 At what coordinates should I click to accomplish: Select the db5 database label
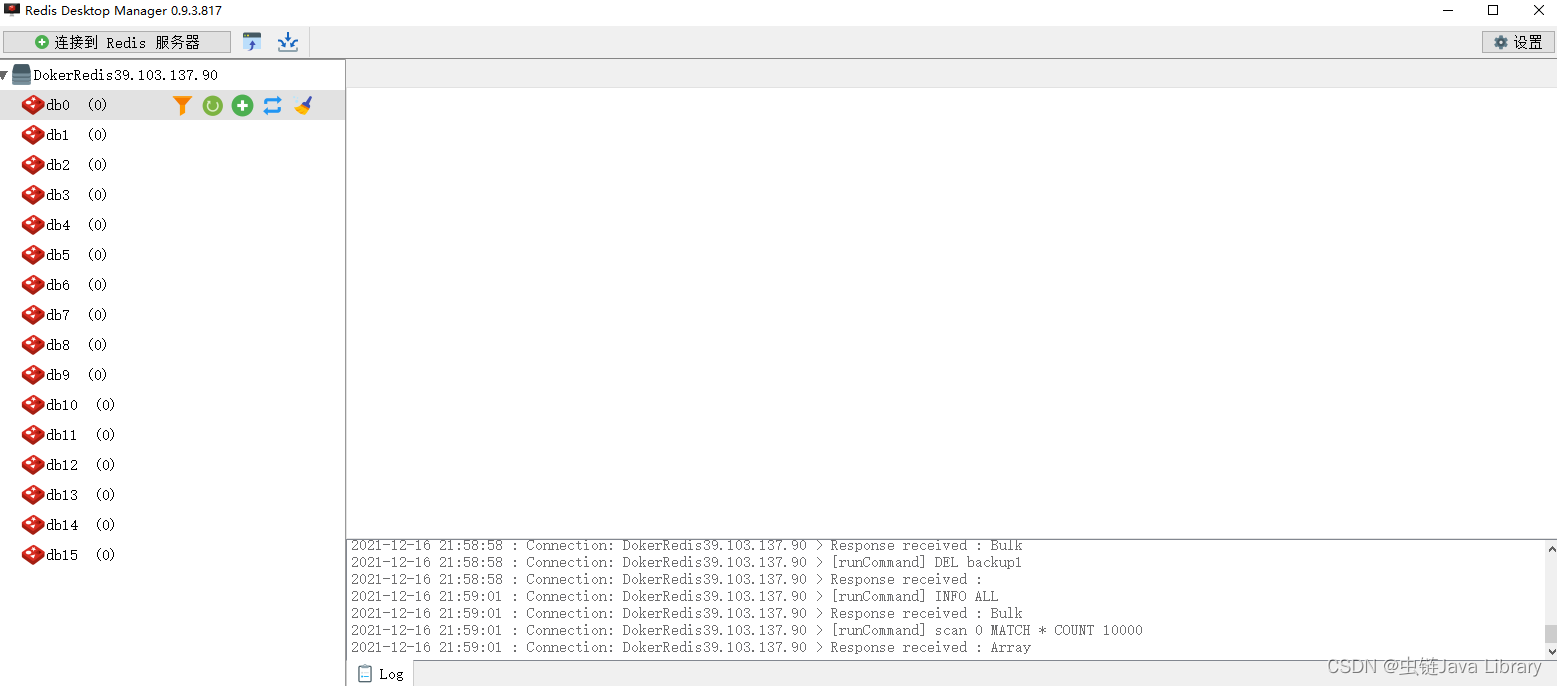pyautogui.click(x=58, y=255)
